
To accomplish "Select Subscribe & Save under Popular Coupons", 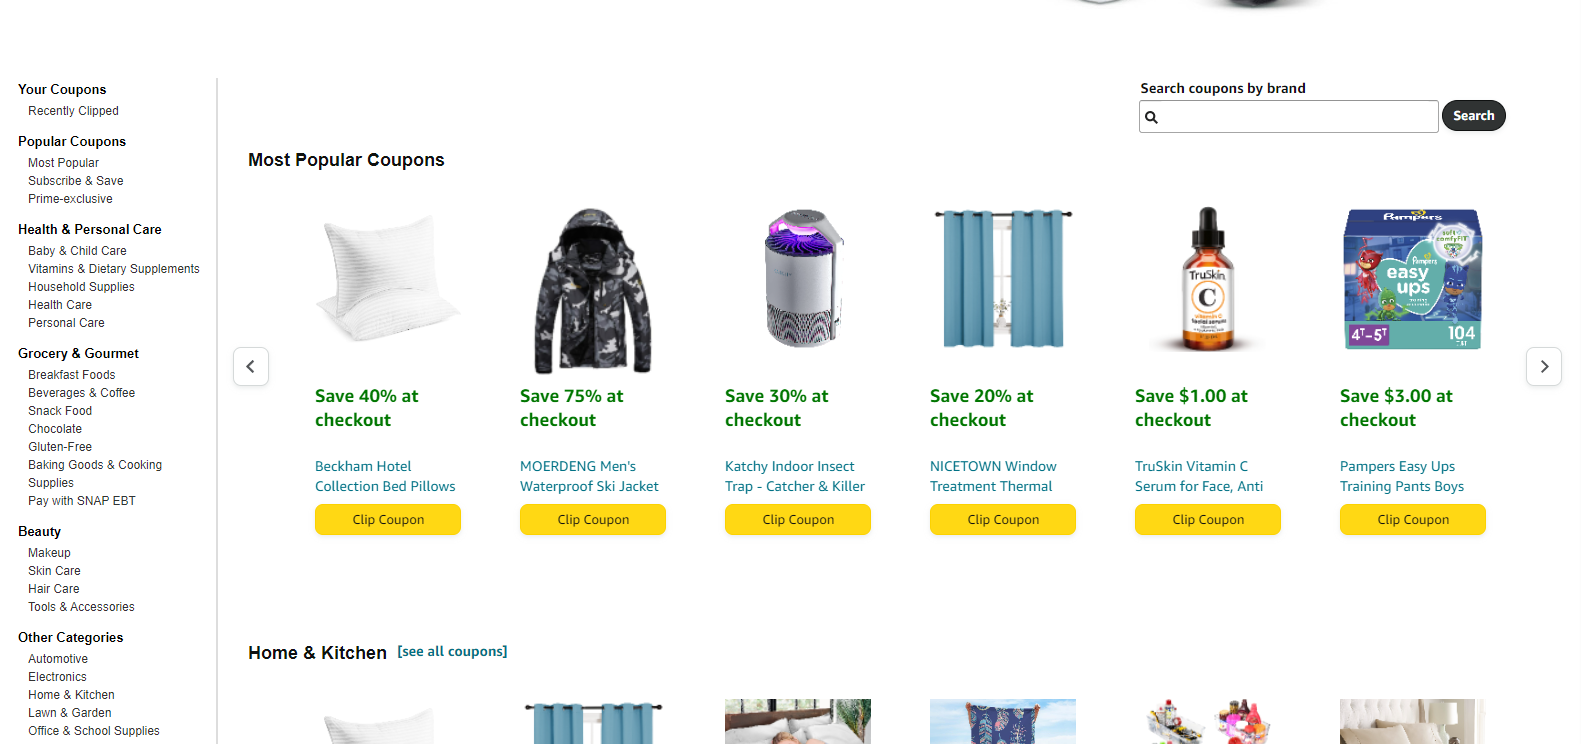I will click(75, 180).
